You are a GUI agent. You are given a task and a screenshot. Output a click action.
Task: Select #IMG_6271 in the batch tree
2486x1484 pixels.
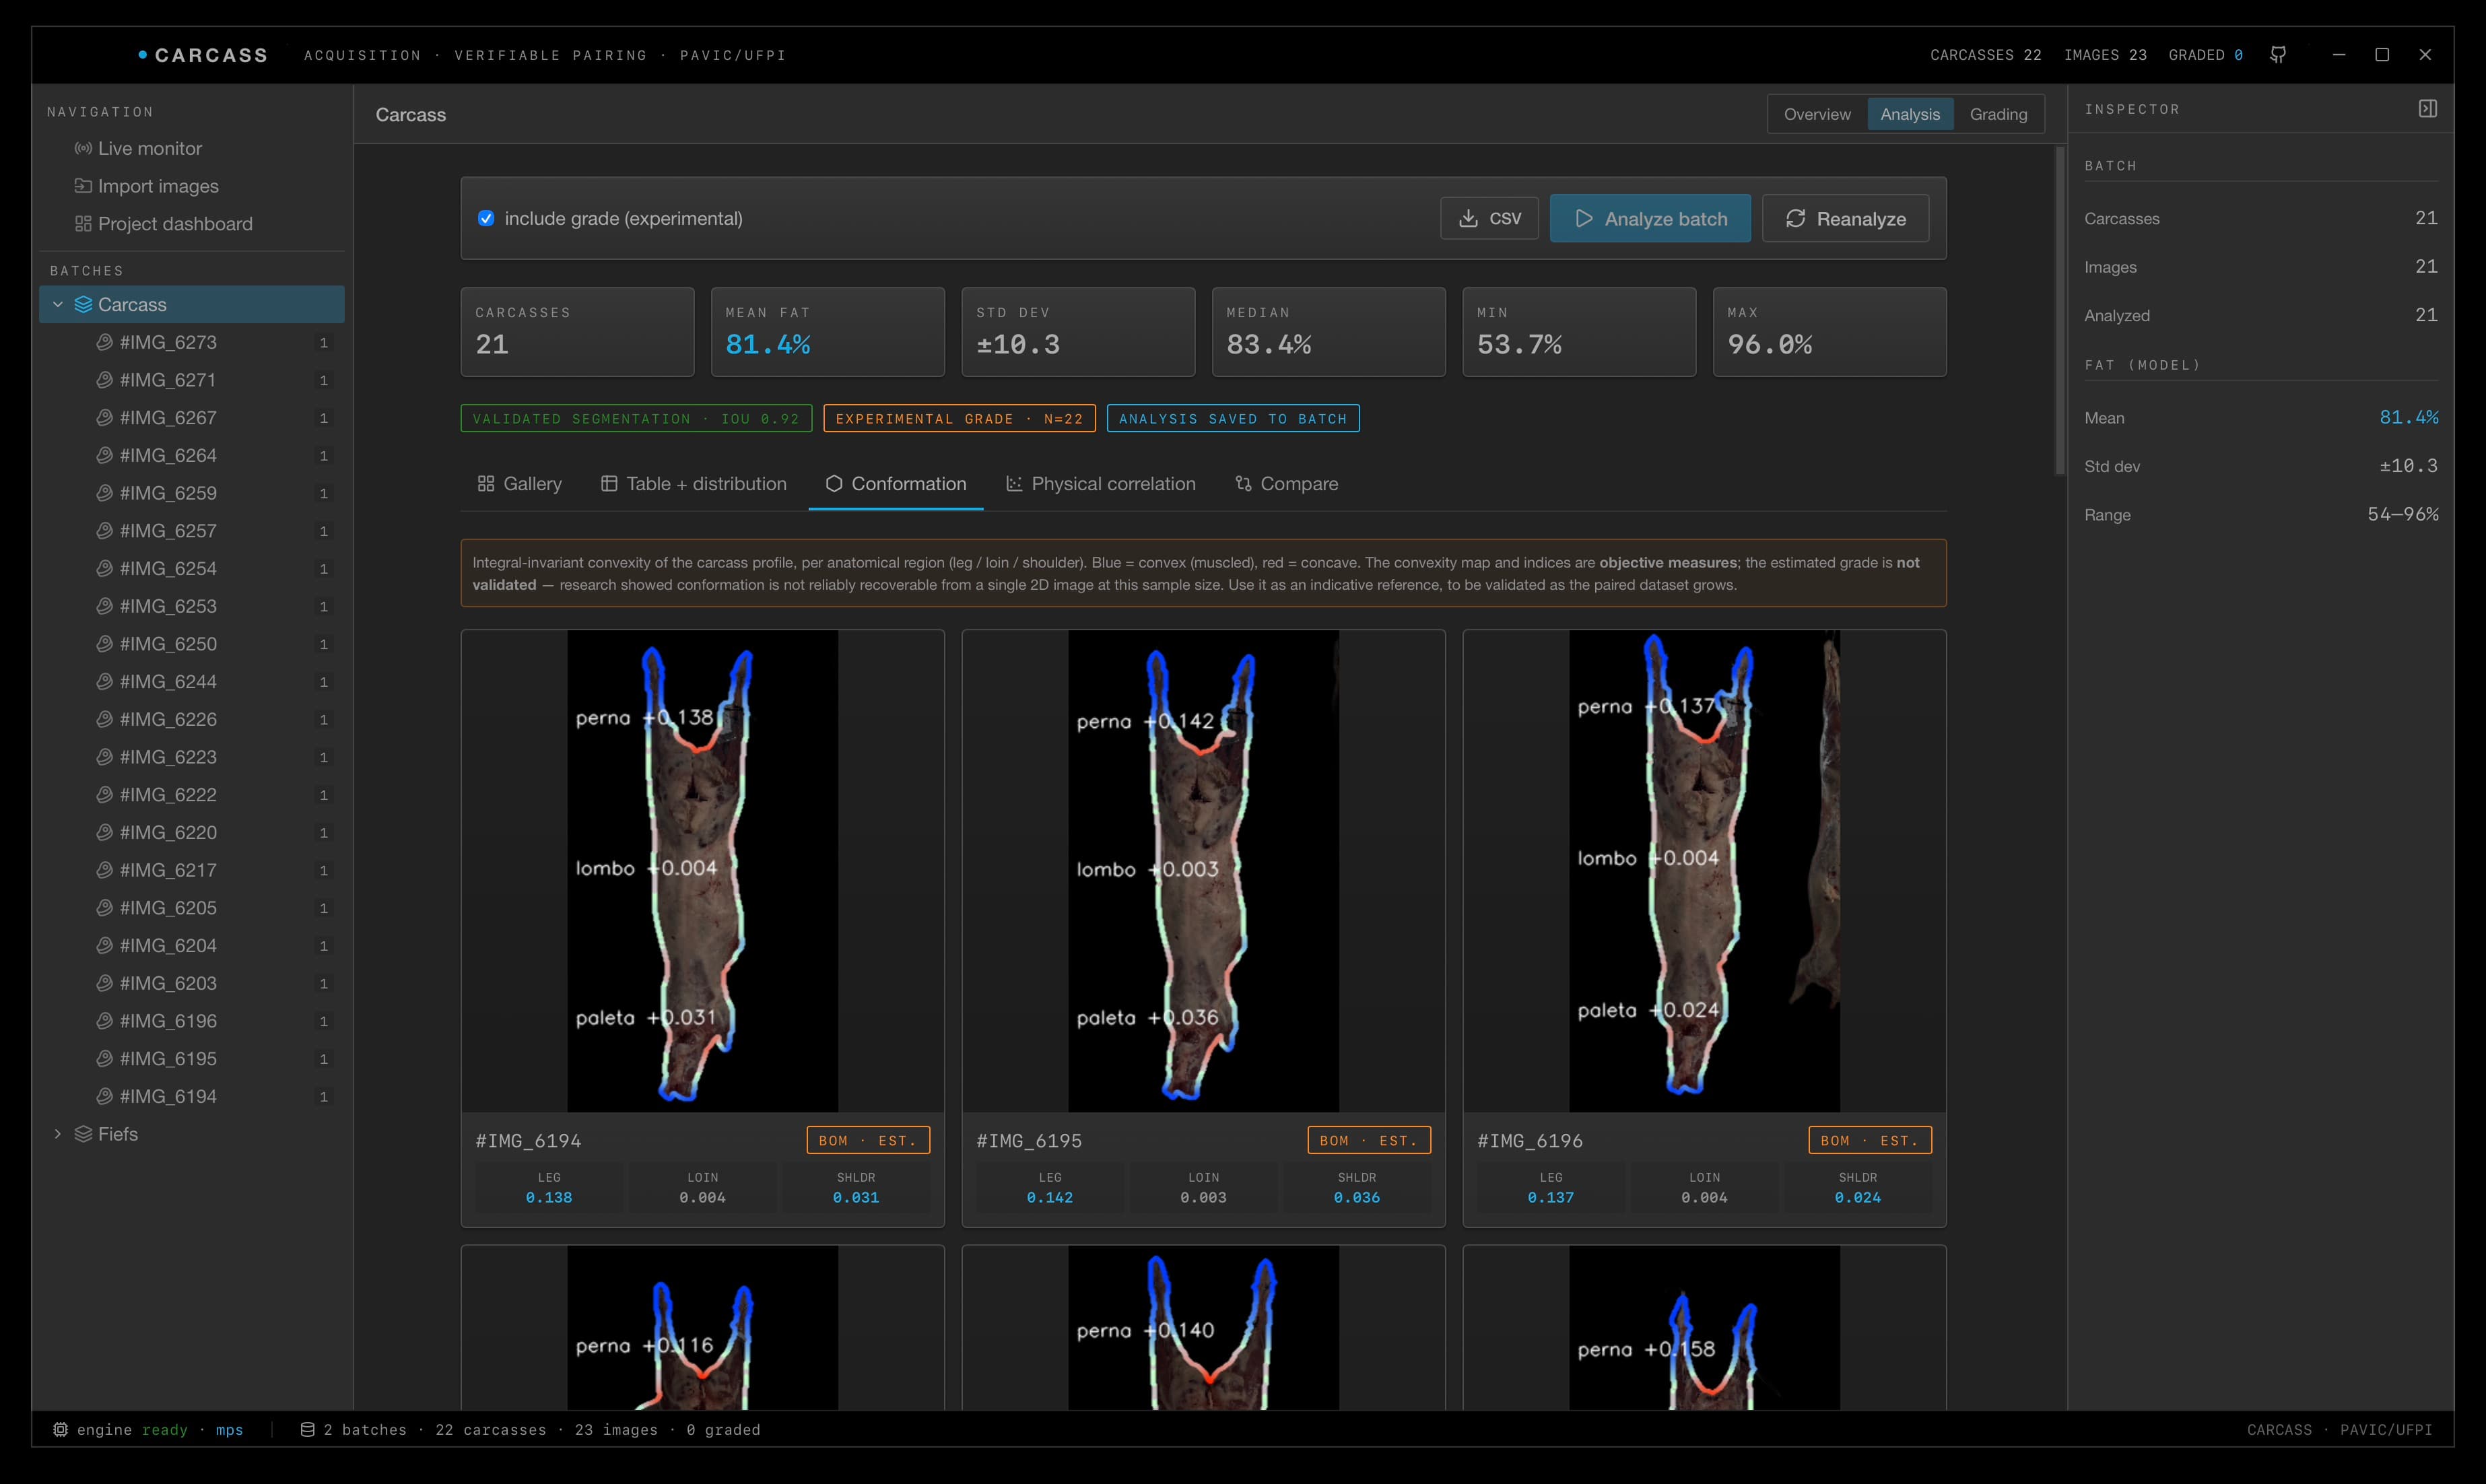tap(192, 380)
